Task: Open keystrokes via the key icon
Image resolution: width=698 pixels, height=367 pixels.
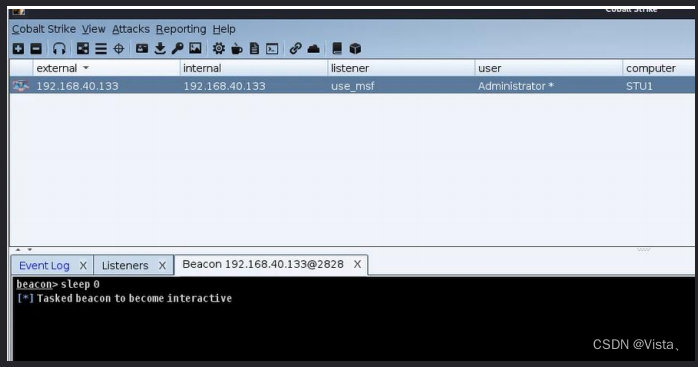Action: (x=178, y=48)
